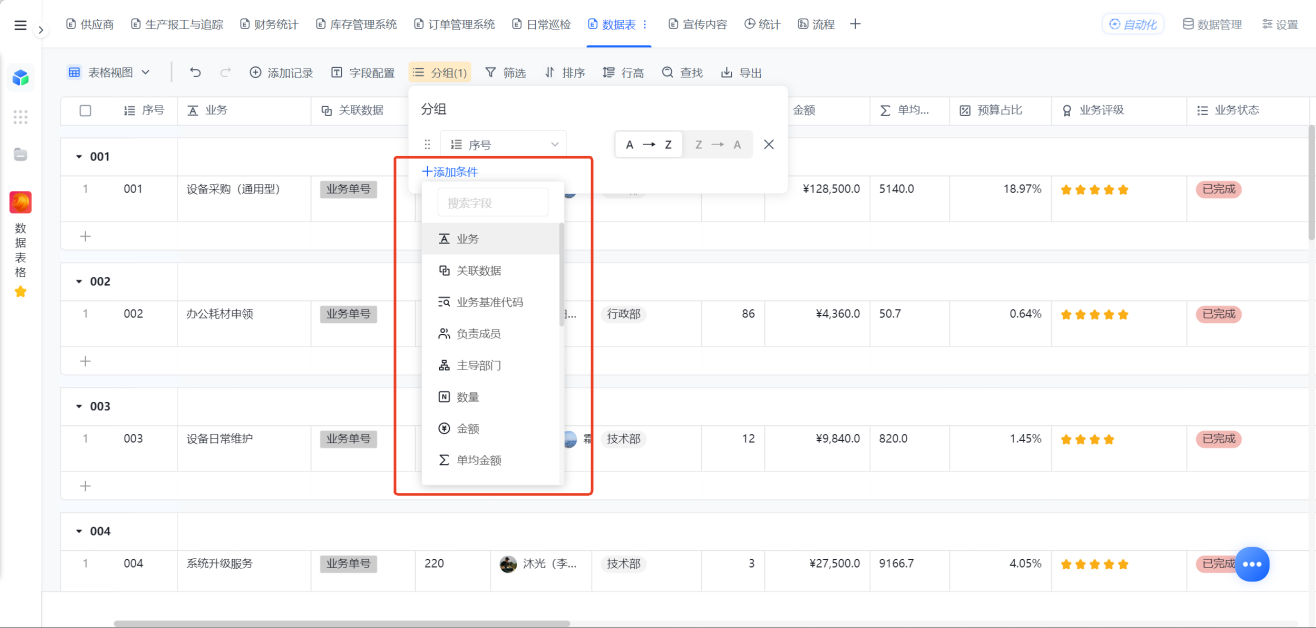Open the 排序 sort tool
Viewport: 1316px width, 628px height.
[x=565, y=72]
